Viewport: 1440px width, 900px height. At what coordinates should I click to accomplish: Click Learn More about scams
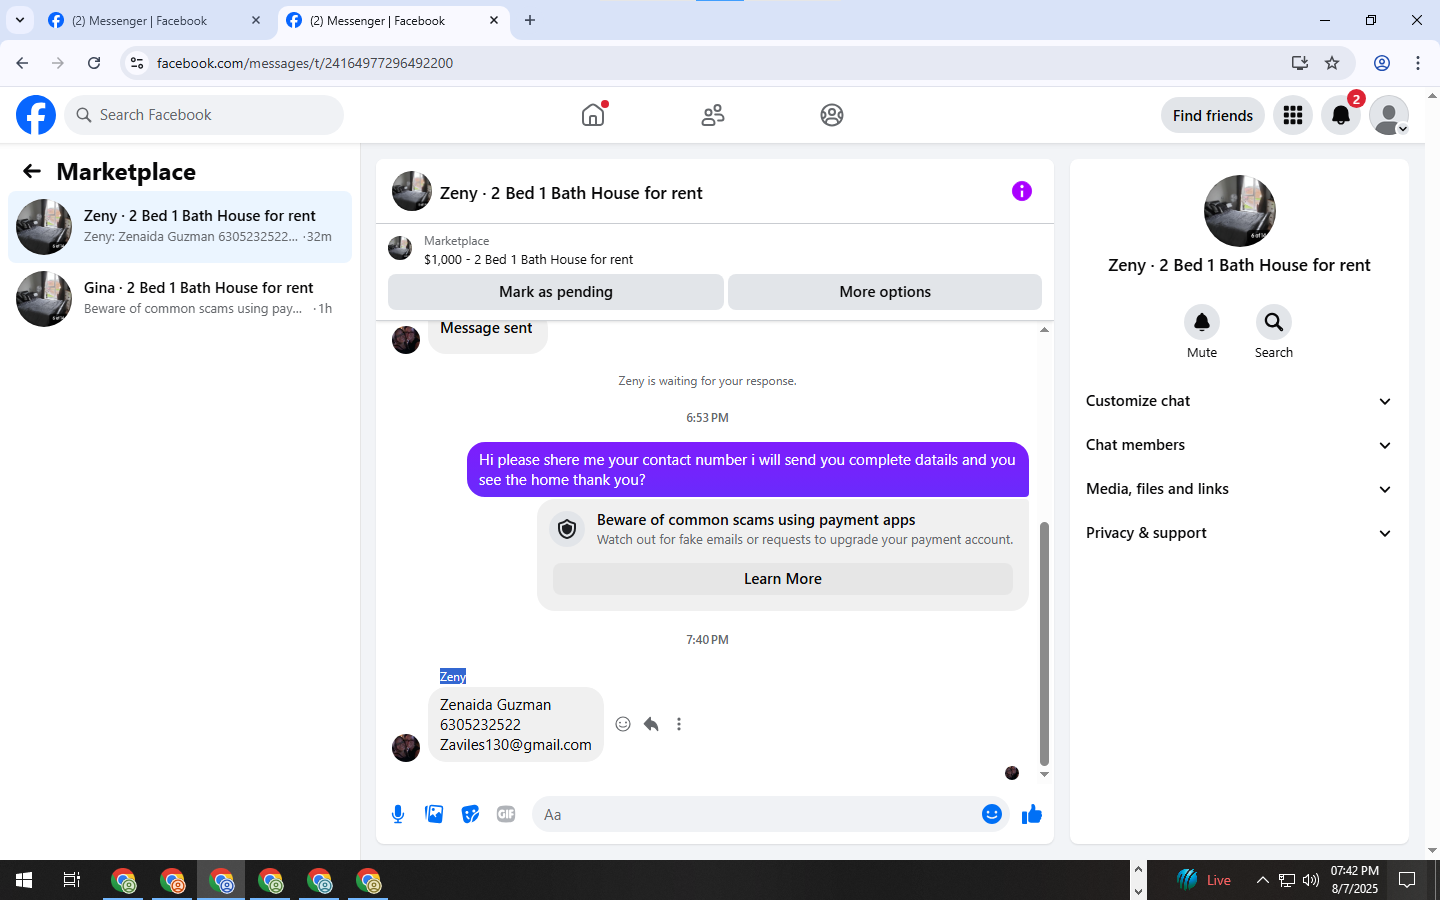[783, 579]
